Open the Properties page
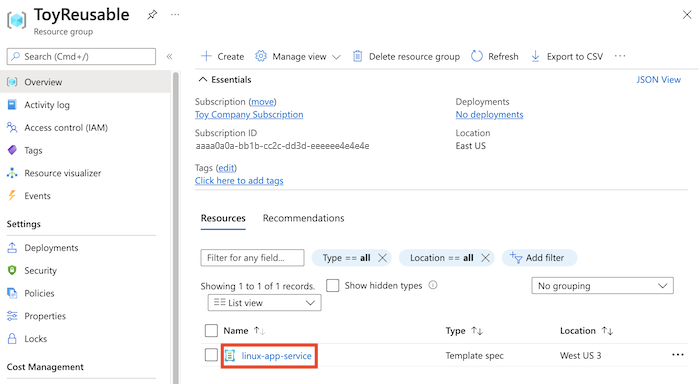Viewport: 700px width, 384px height. [45, 316]
